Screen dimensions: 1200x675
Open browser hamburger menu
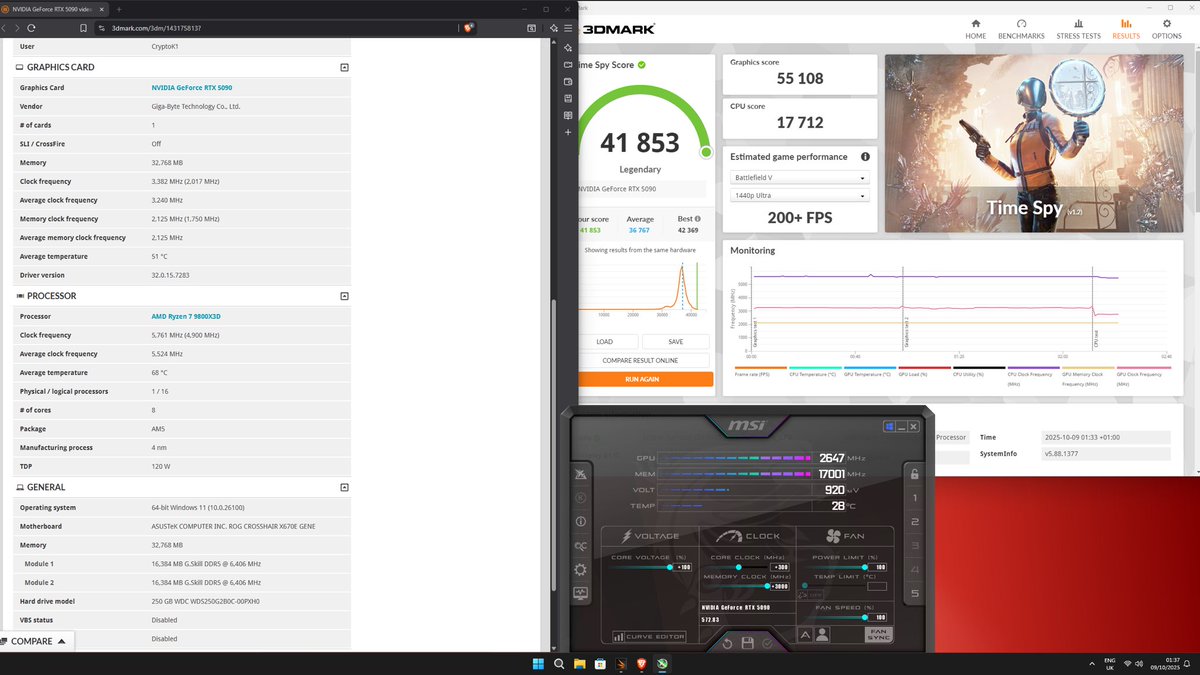[x=568, y=28]
